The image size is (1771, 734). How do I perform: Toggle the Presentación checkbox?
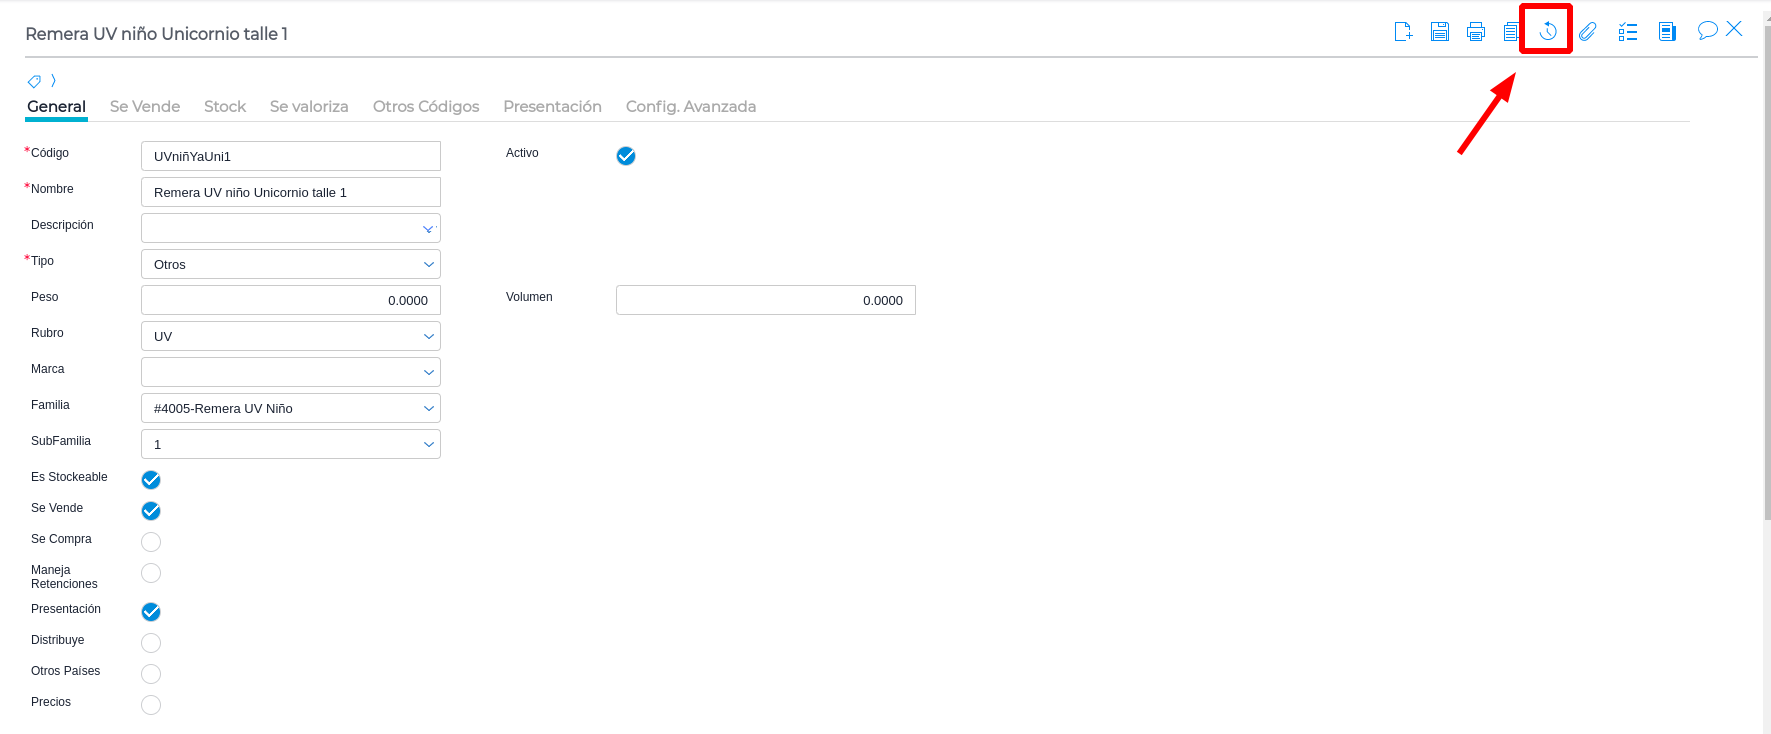tap(151, 612)
